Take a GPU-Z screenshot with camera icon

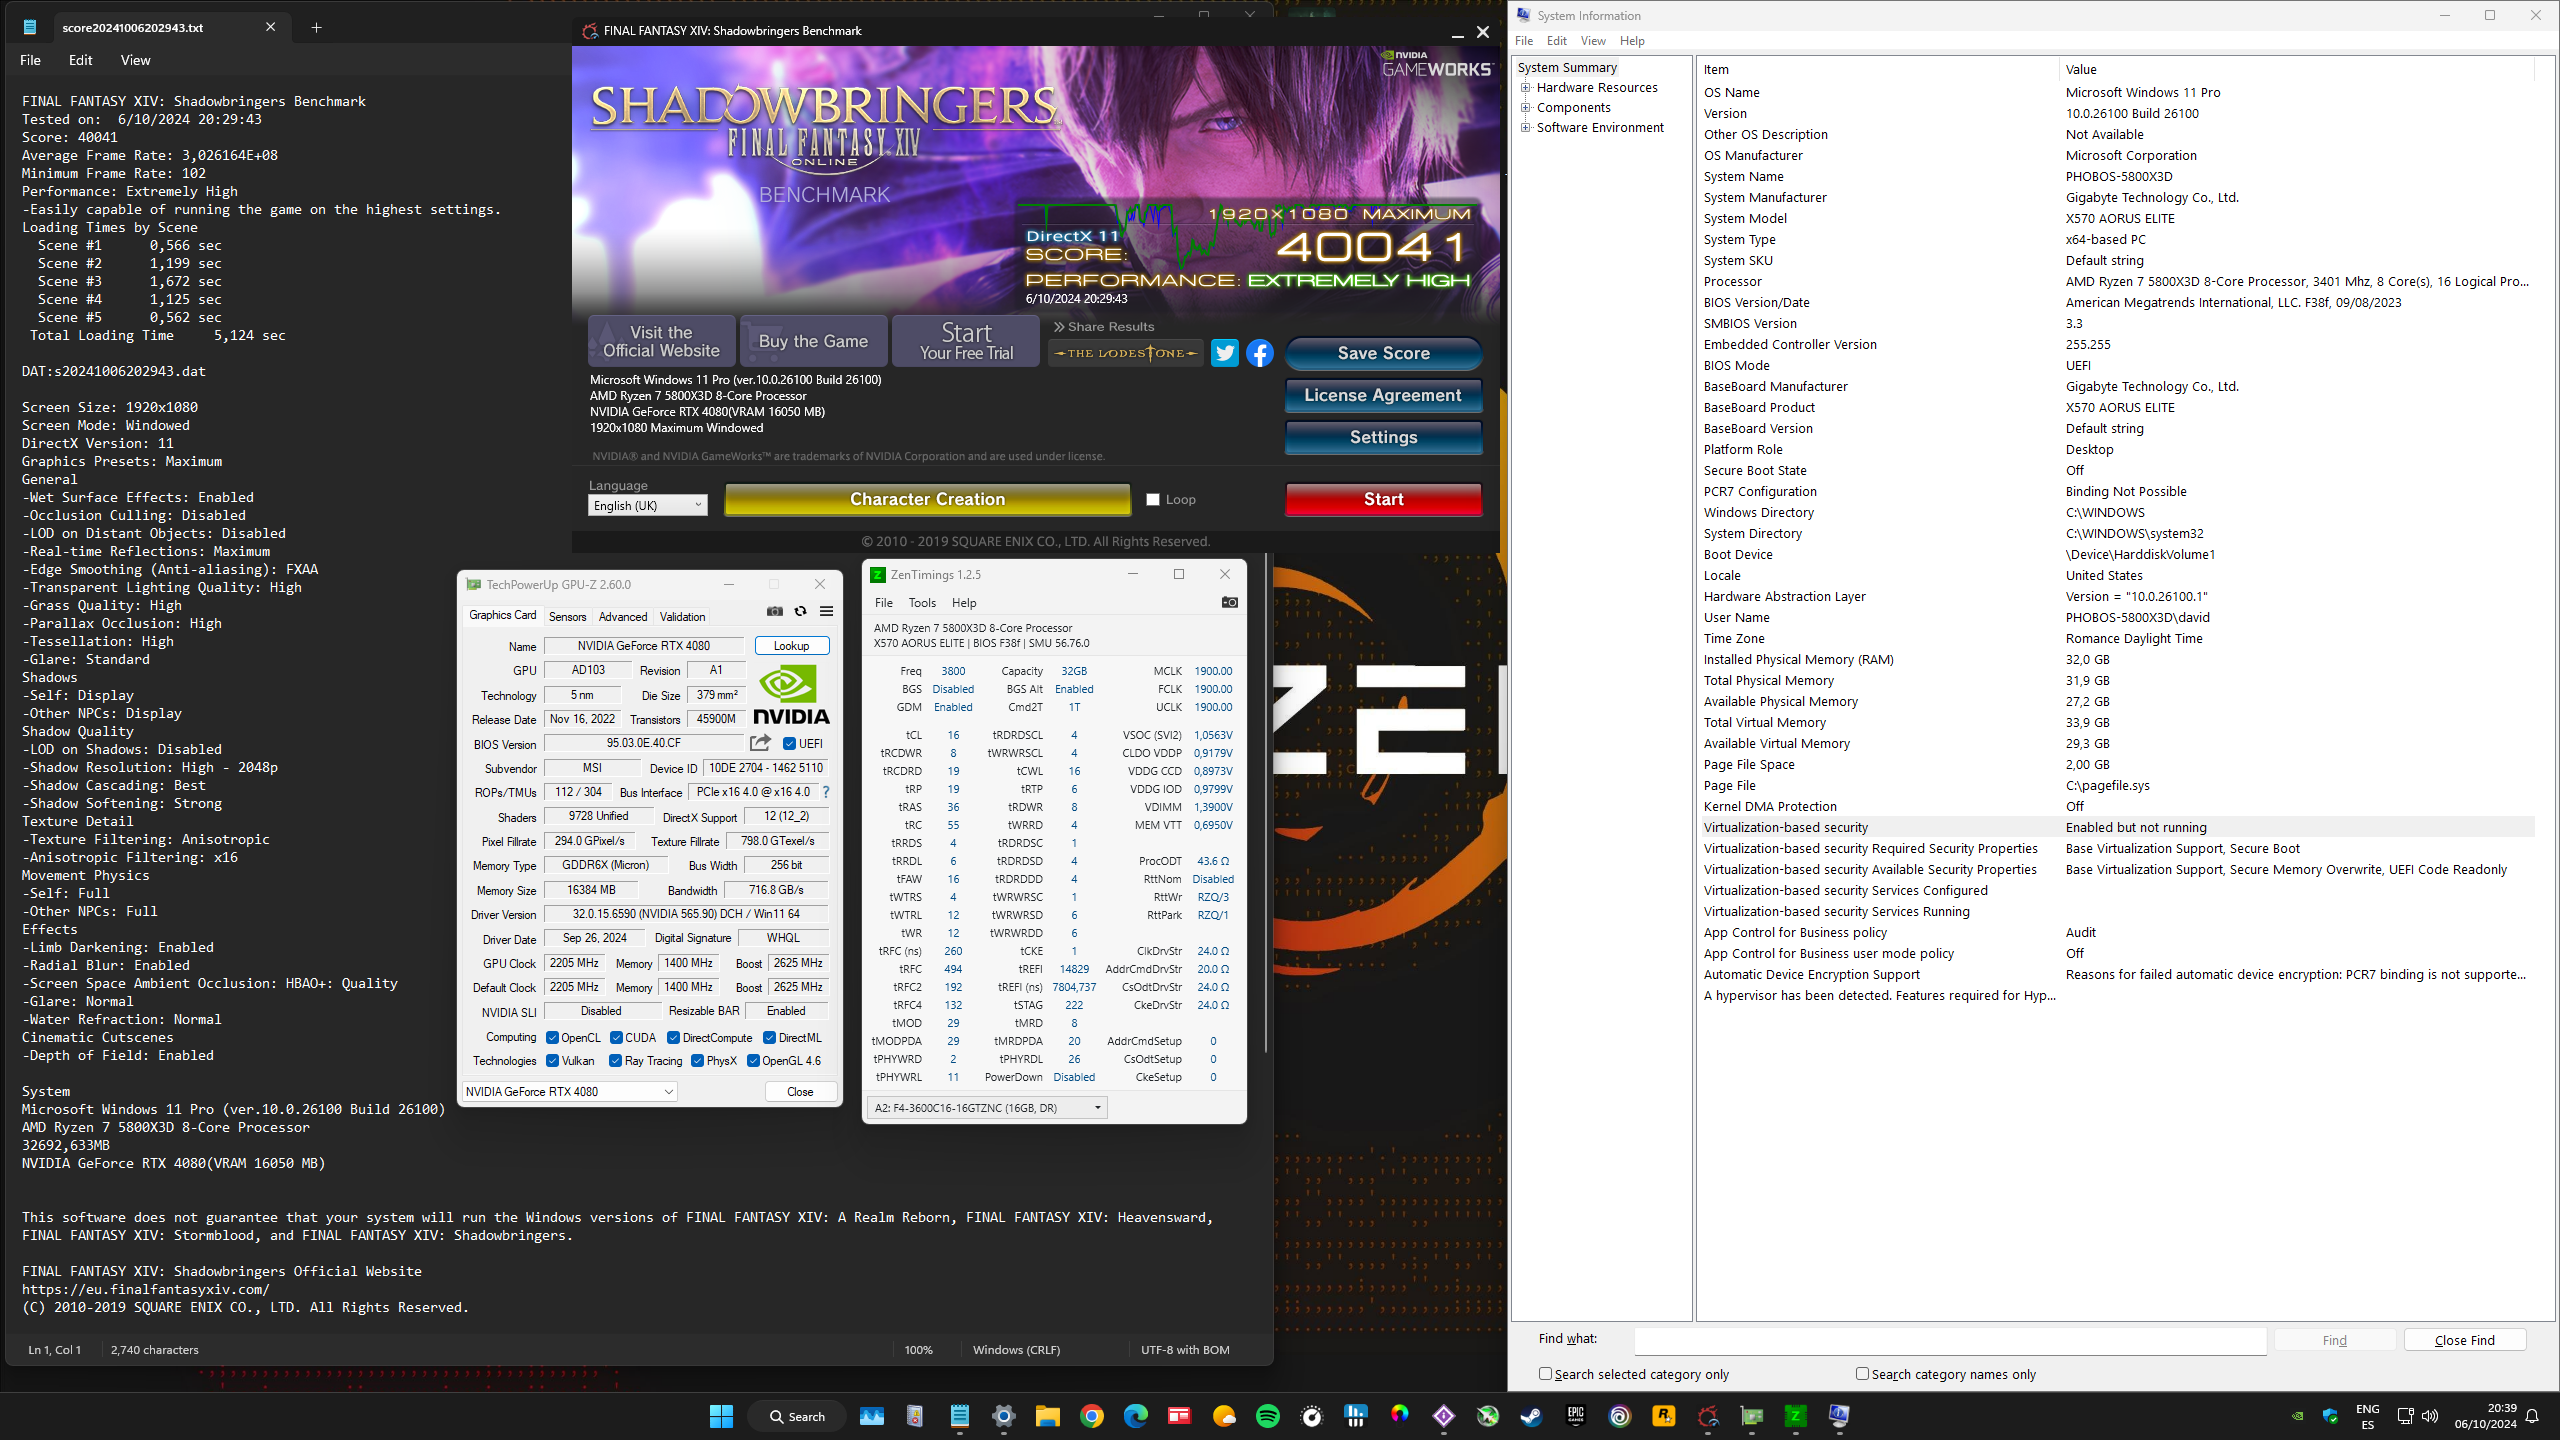775,611
